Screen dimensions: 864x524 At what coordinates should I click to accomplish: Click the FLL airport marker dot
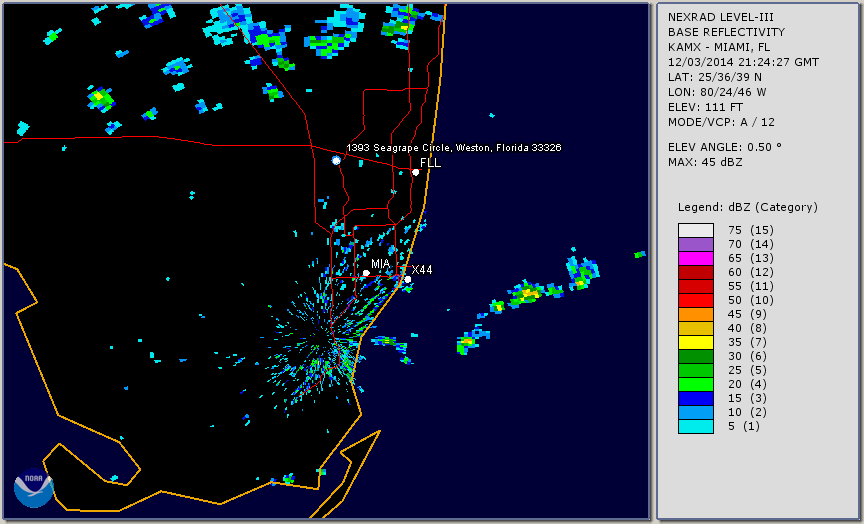(415, 172)
